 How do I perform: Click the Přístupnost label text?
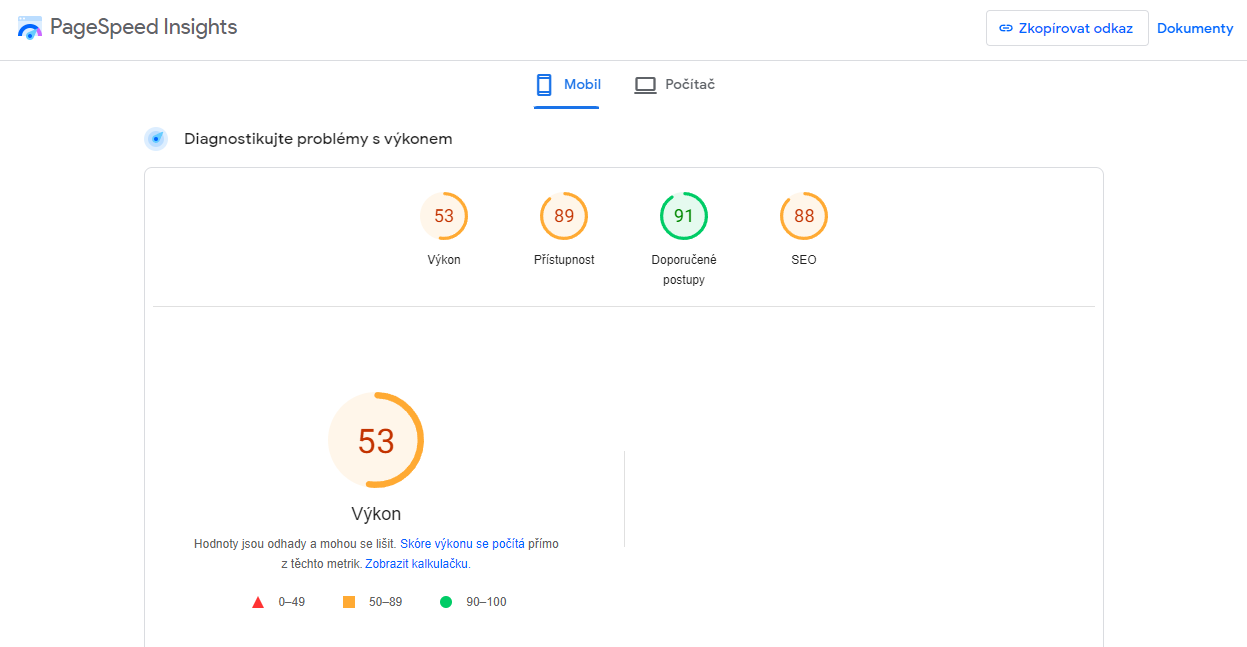(564, 260)
